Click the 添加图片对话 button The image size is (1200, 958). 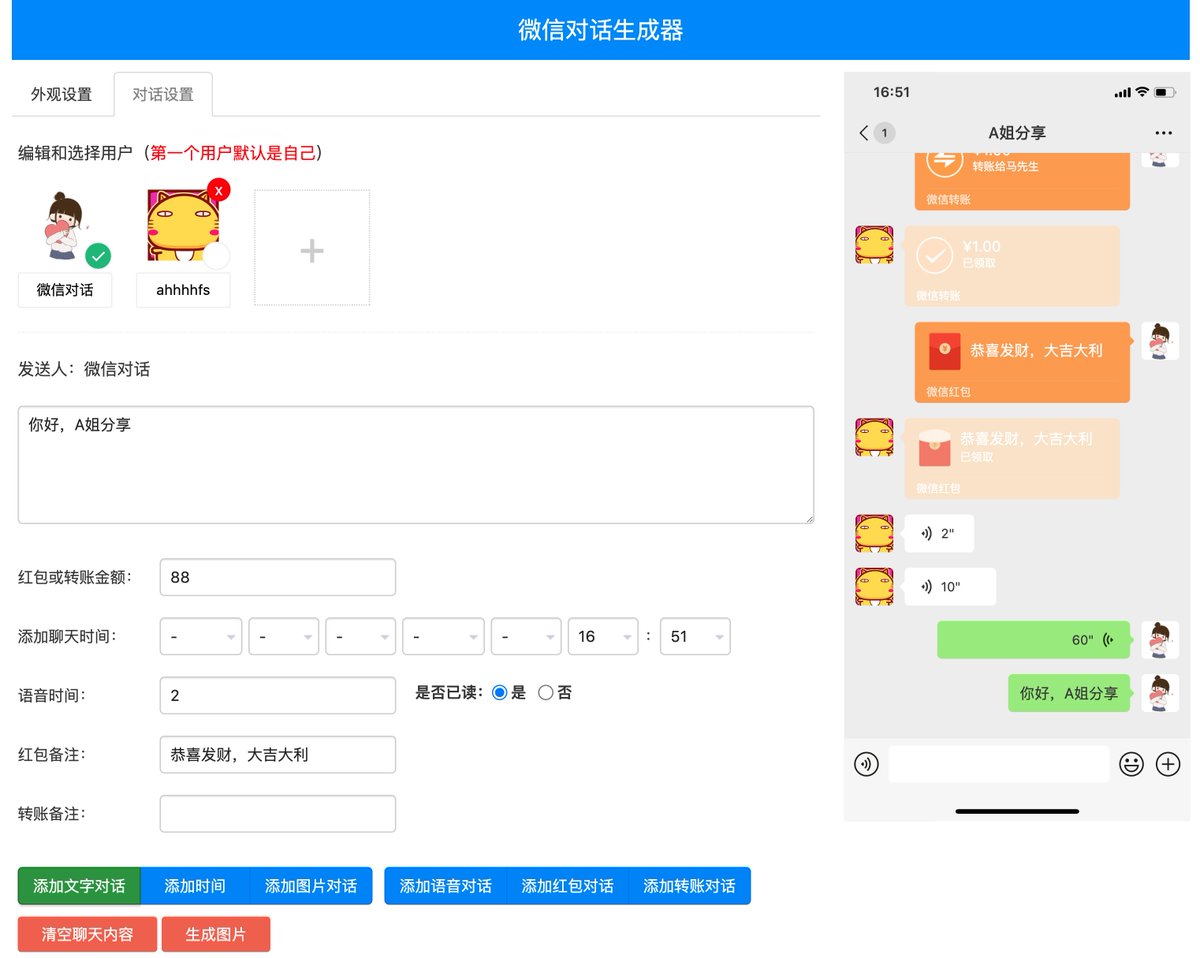click(311, 886)
